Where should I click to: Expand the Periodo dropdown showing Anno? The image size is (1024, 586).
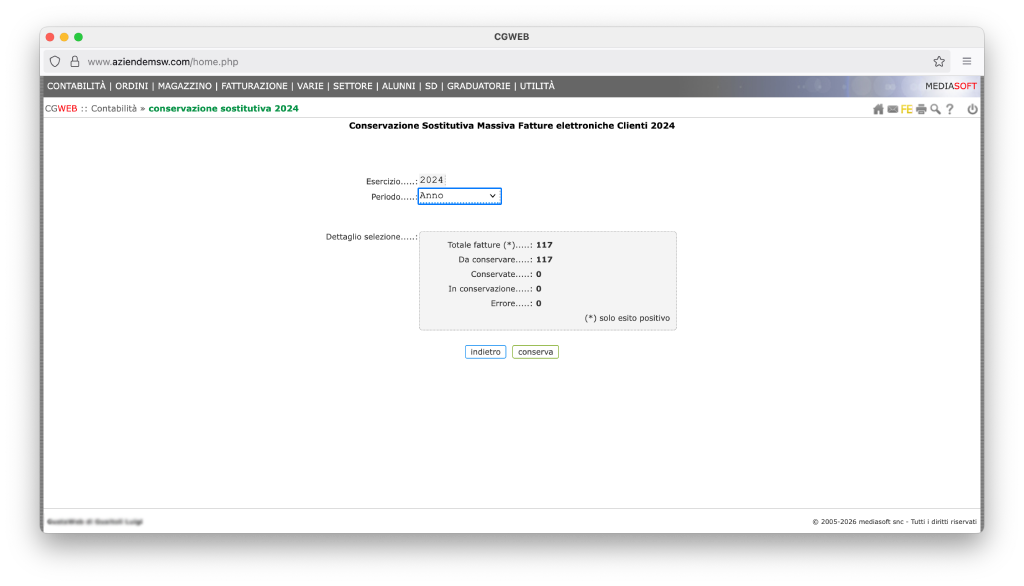pos(459,196)
